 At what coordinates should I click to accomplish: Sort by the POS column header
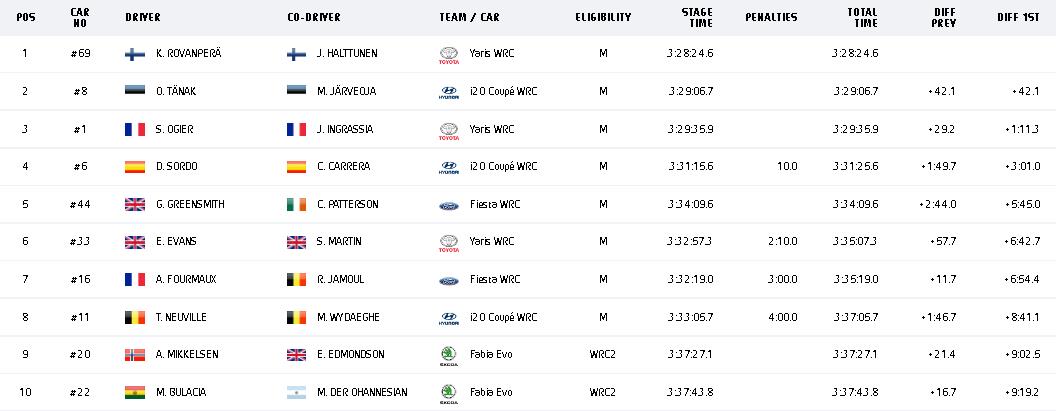click(26, 18)
